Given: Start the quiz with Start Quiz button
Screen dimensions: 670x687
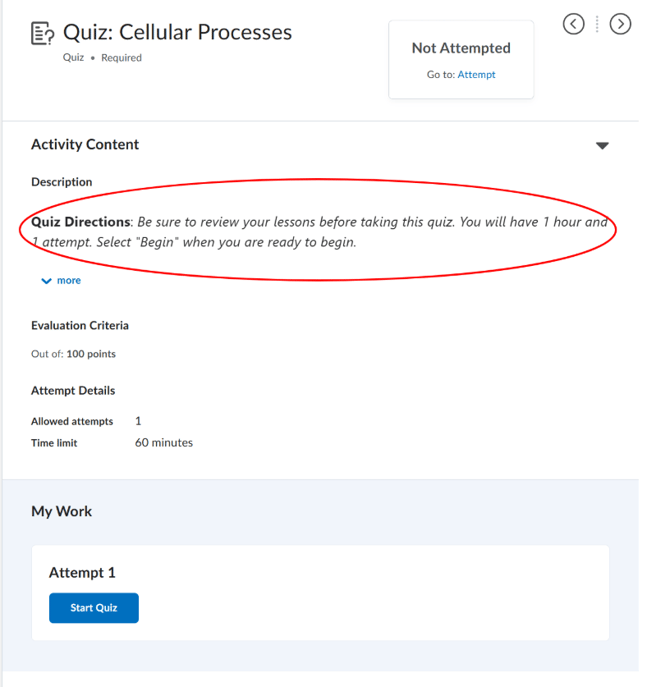Looking at the screenshot, I should click(94, 608).
